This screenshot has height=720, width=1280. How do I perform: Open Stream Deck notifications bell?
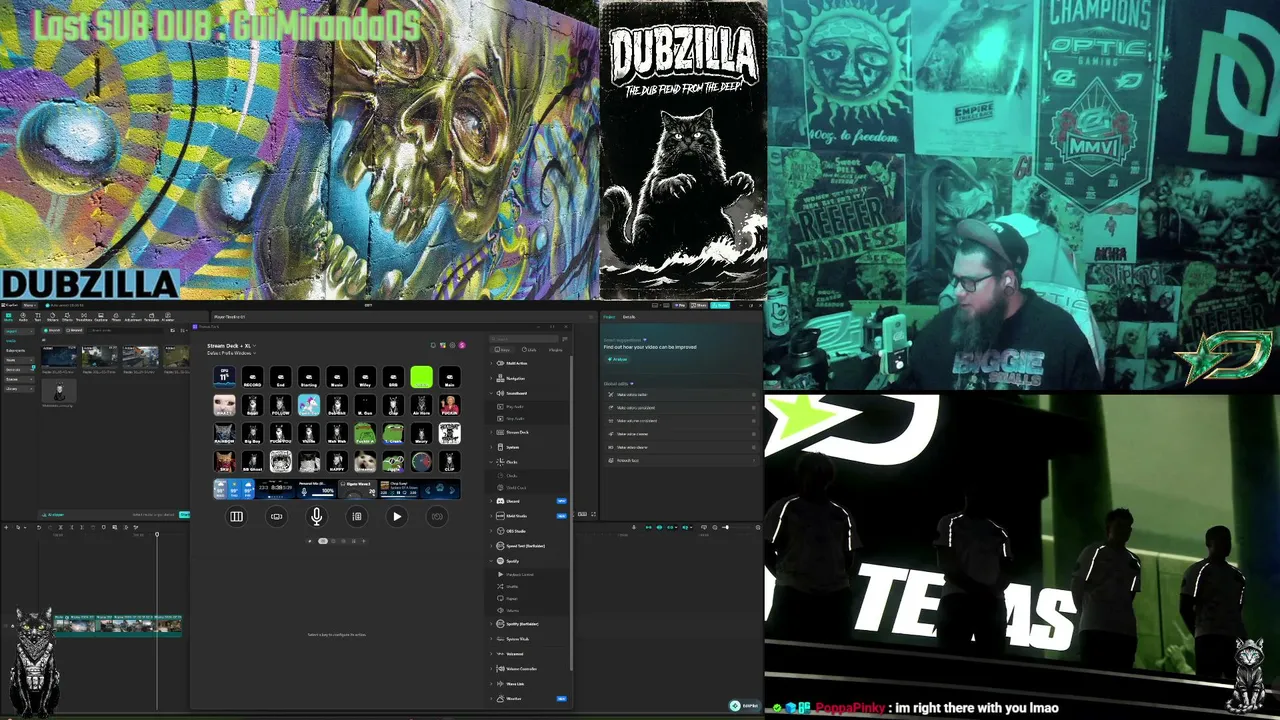[x=433, y=345]
